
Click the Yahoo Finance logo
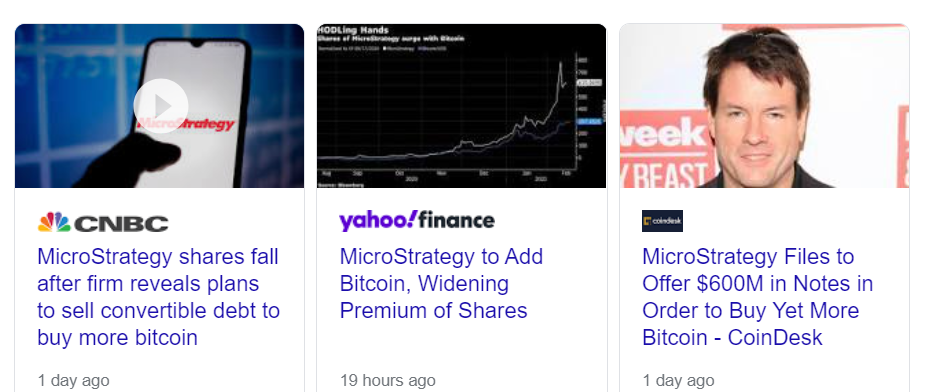(x=417, y=221)
